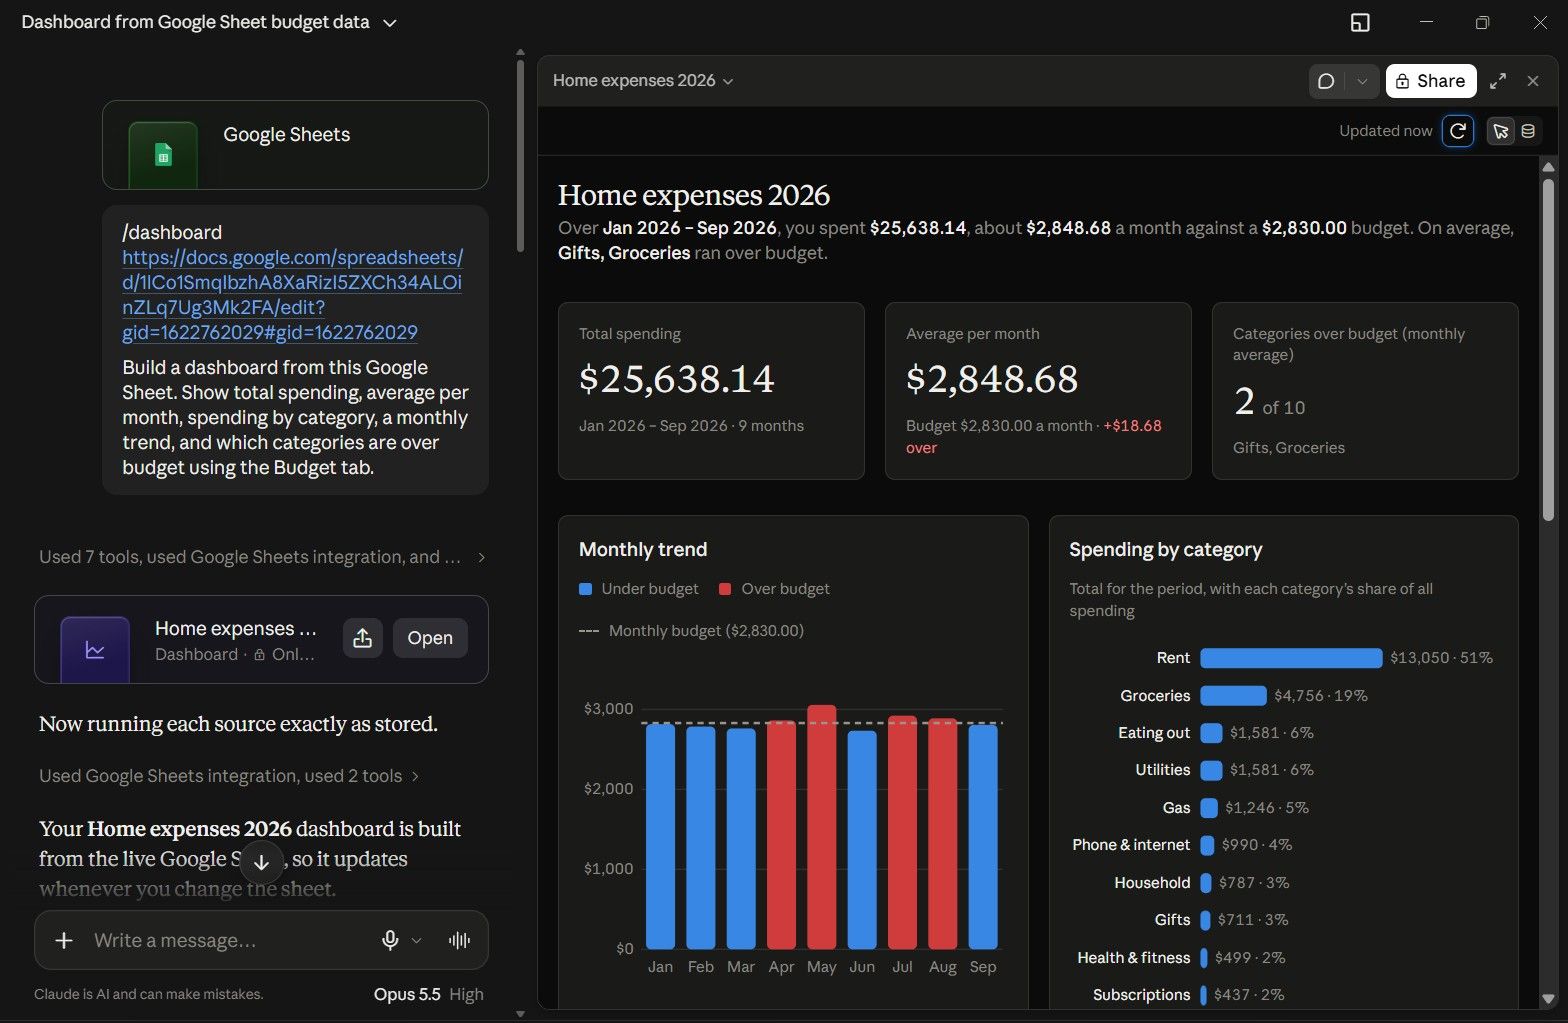The height and width of the screenshot is (1023, 1568).
Task: Click the '$25,638.14' total spending value
Action: (677, 379)
